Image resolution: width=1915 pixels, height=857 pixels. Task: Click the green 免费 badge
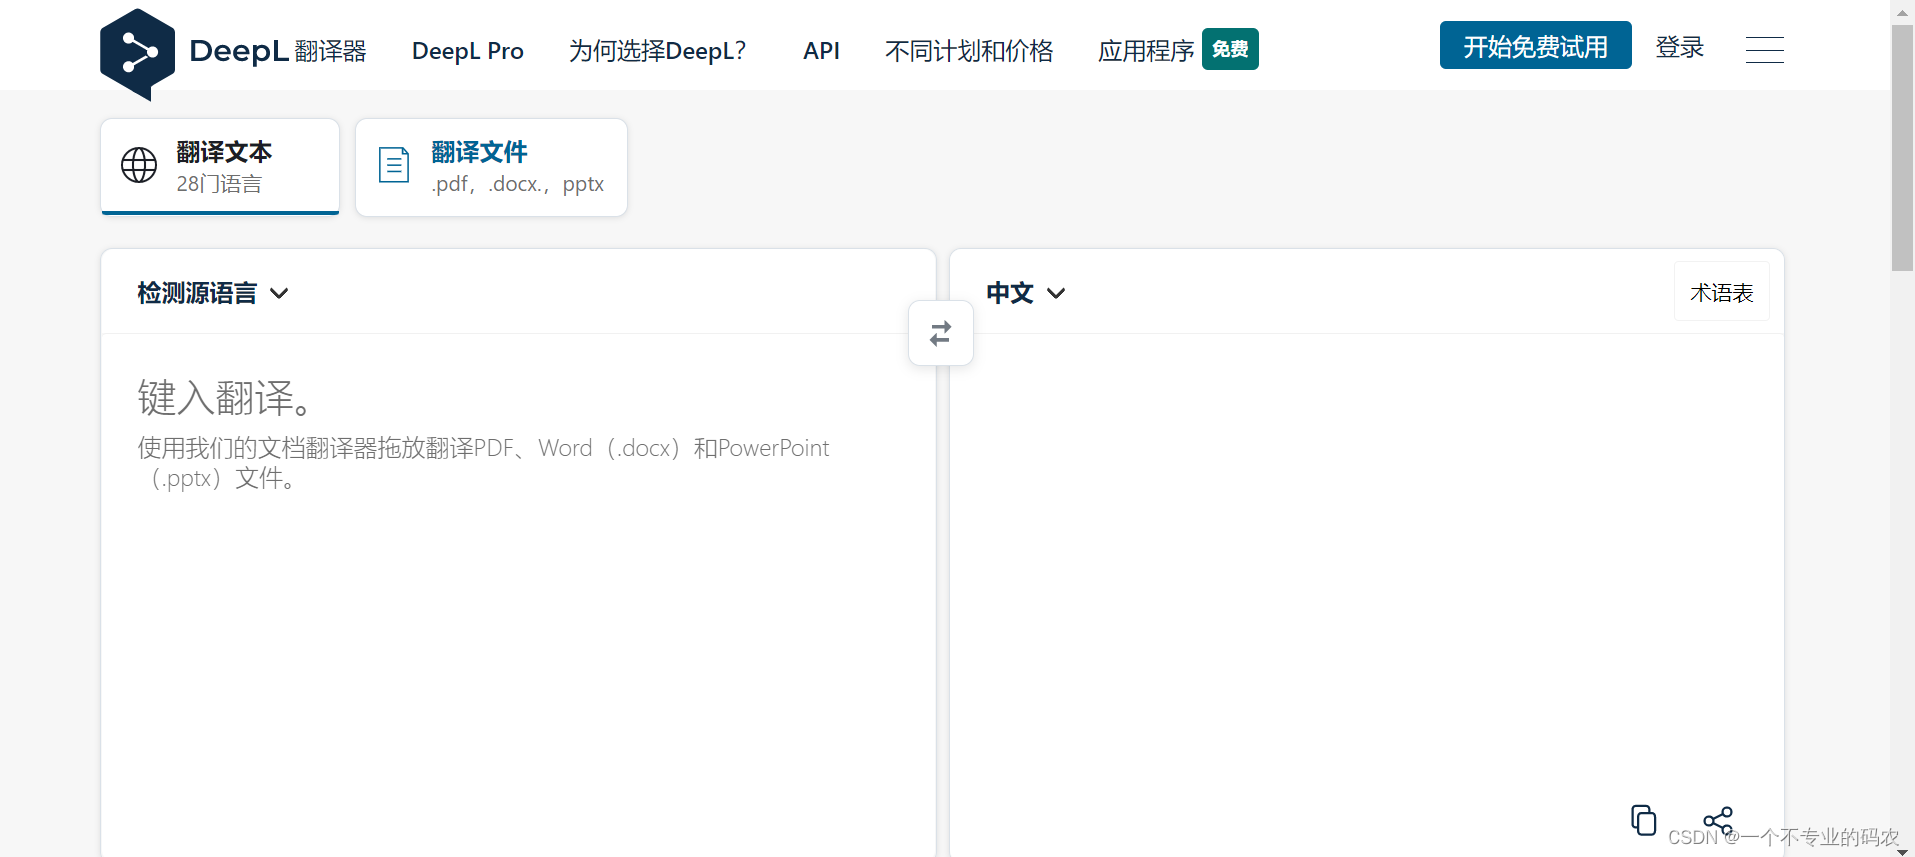point(1230,49)
